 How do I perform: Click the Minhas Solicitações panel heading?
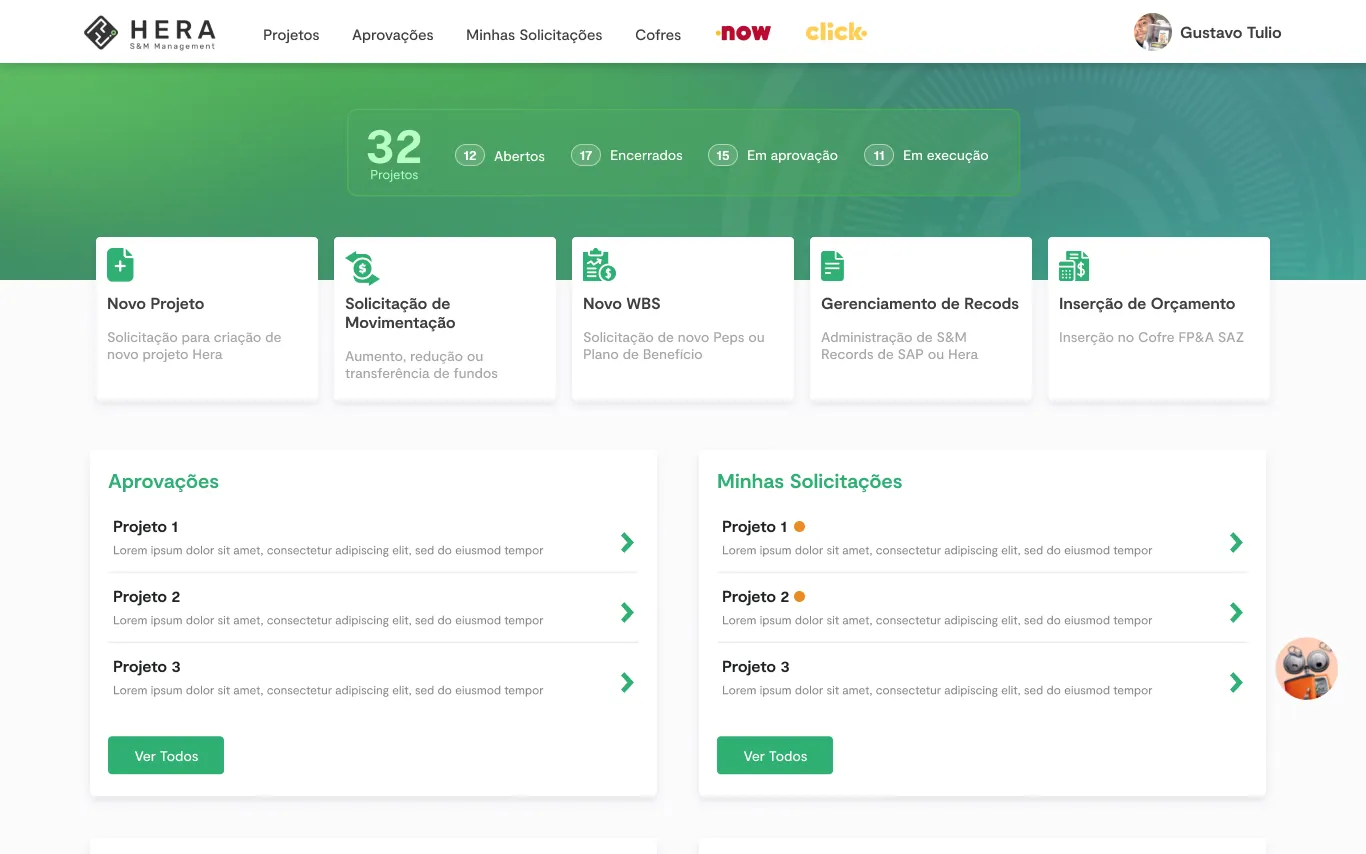[x=810, y=482]
